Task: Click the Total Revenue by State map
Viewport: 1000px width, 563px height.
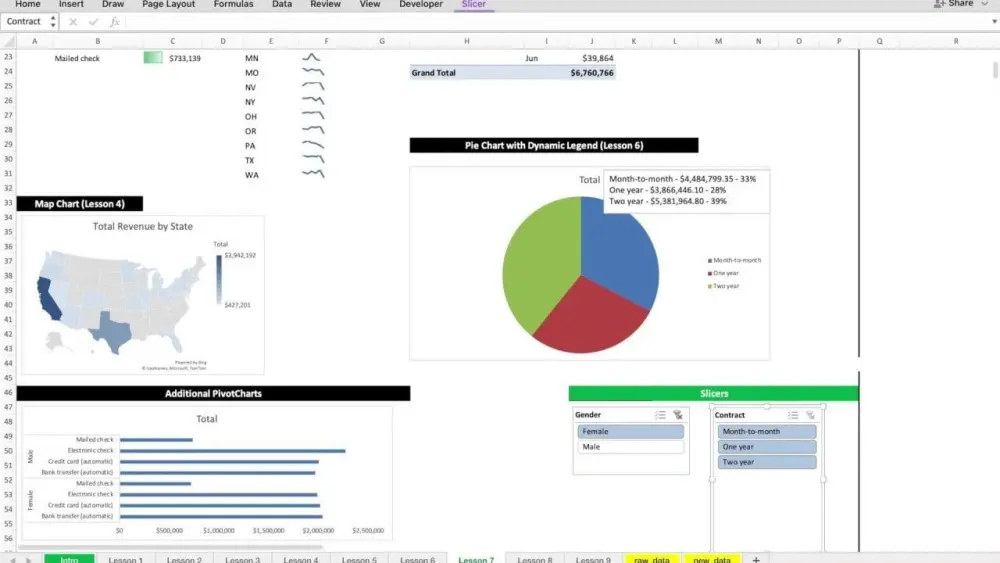Action: point(121,303)
